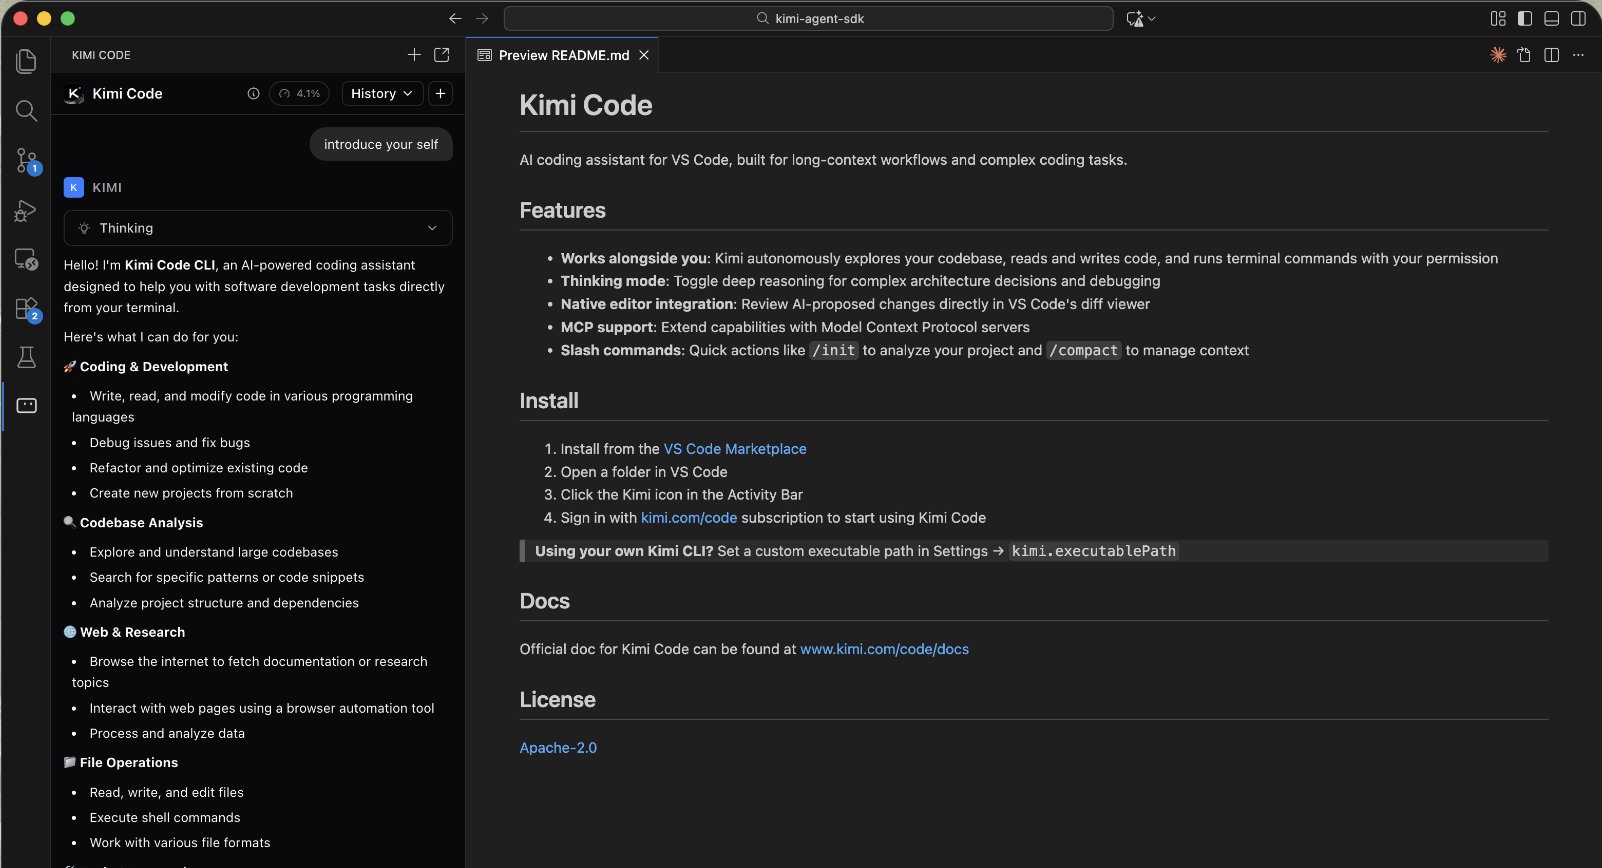Open the Explorer view in activity bar

pyautogui.click(x=26, y=61)
